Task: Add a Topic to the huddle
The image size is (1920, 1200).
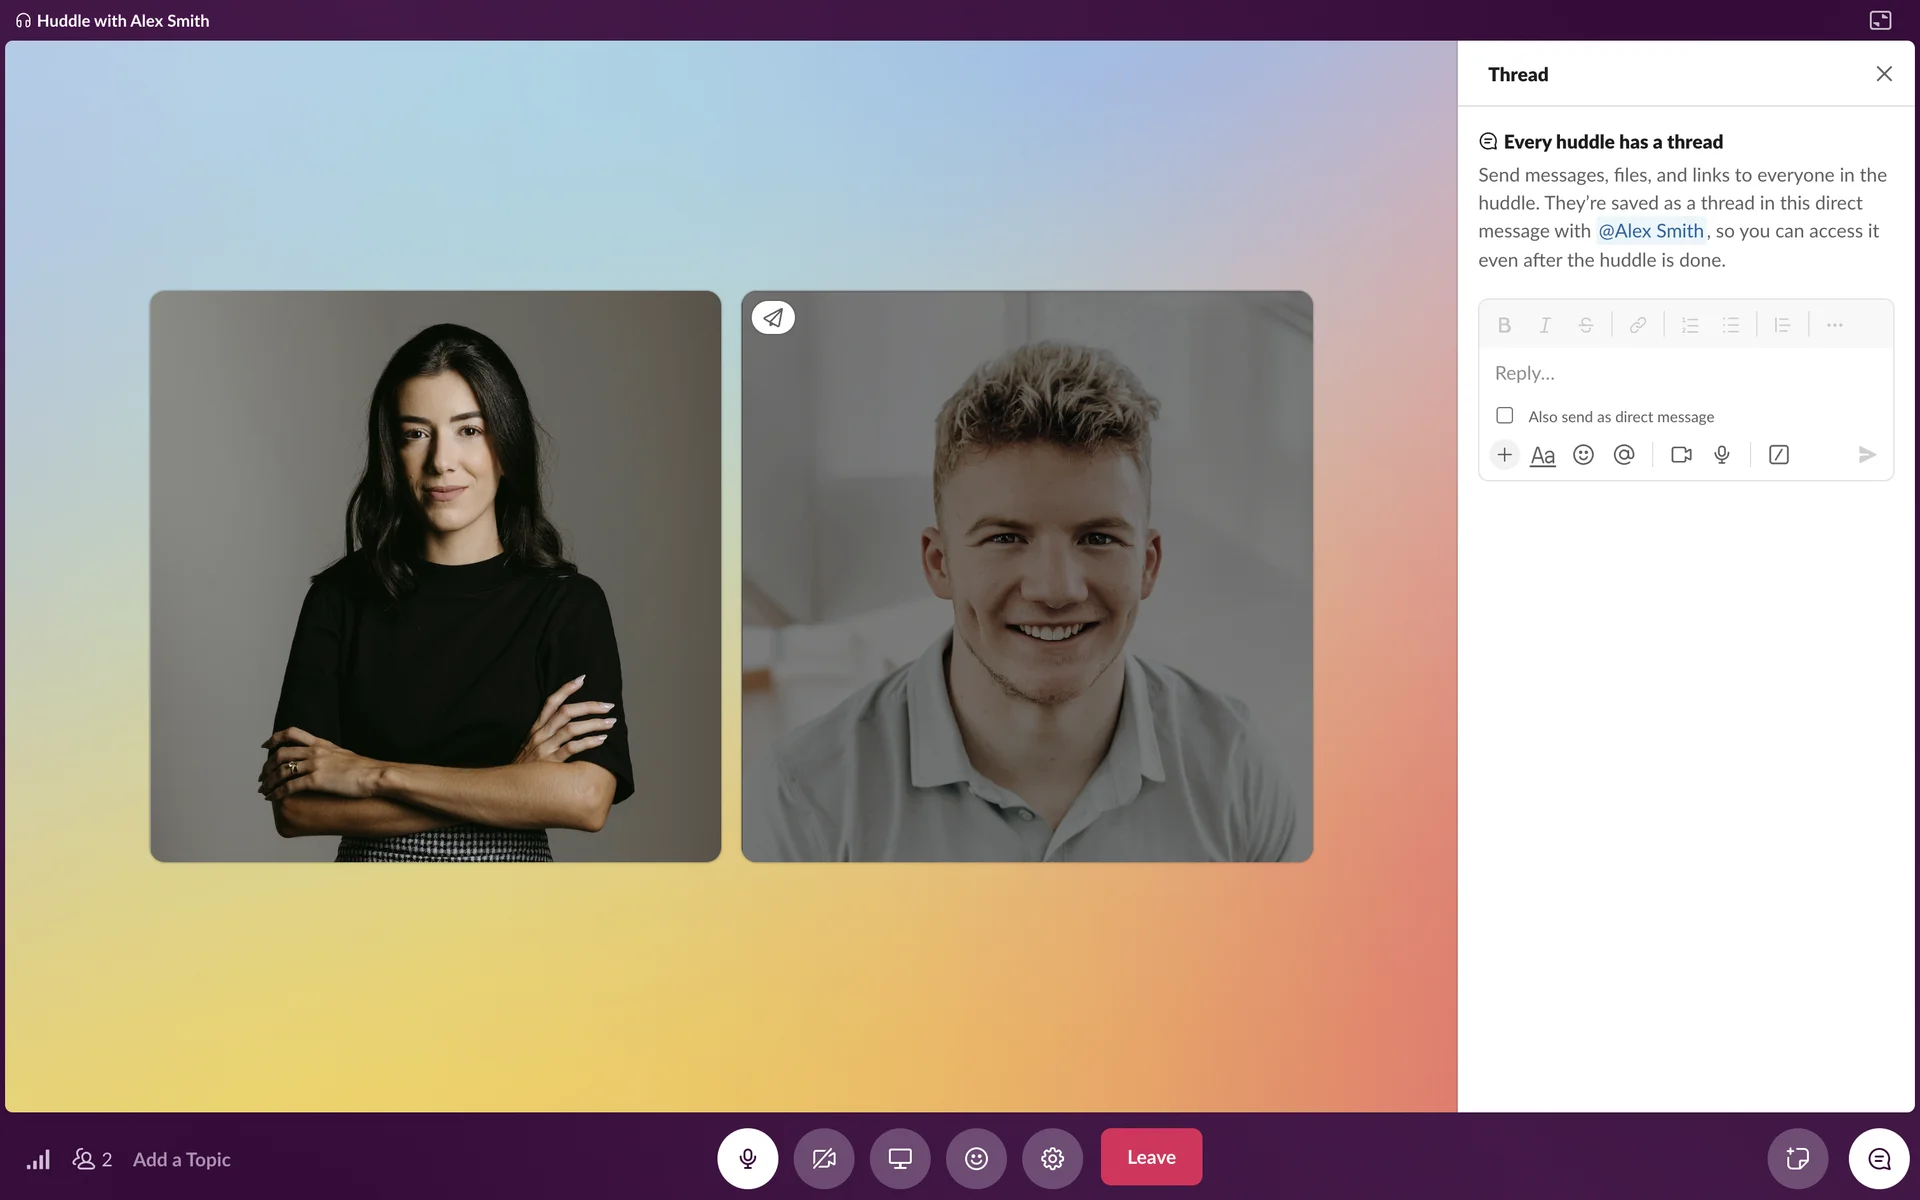Action: tap(181, 1159)
